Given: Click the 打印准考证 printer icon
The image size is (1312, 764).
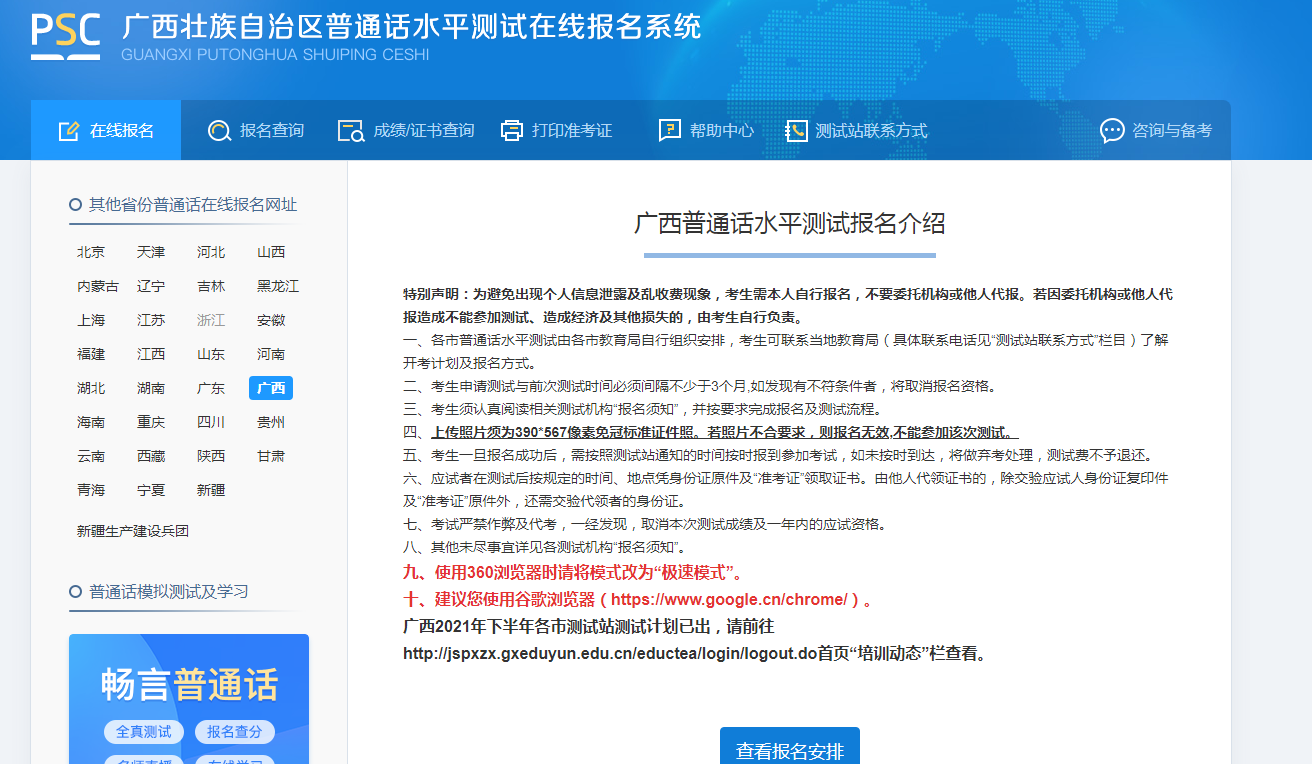Looking at the screenshot, I should tap(512, 131).
